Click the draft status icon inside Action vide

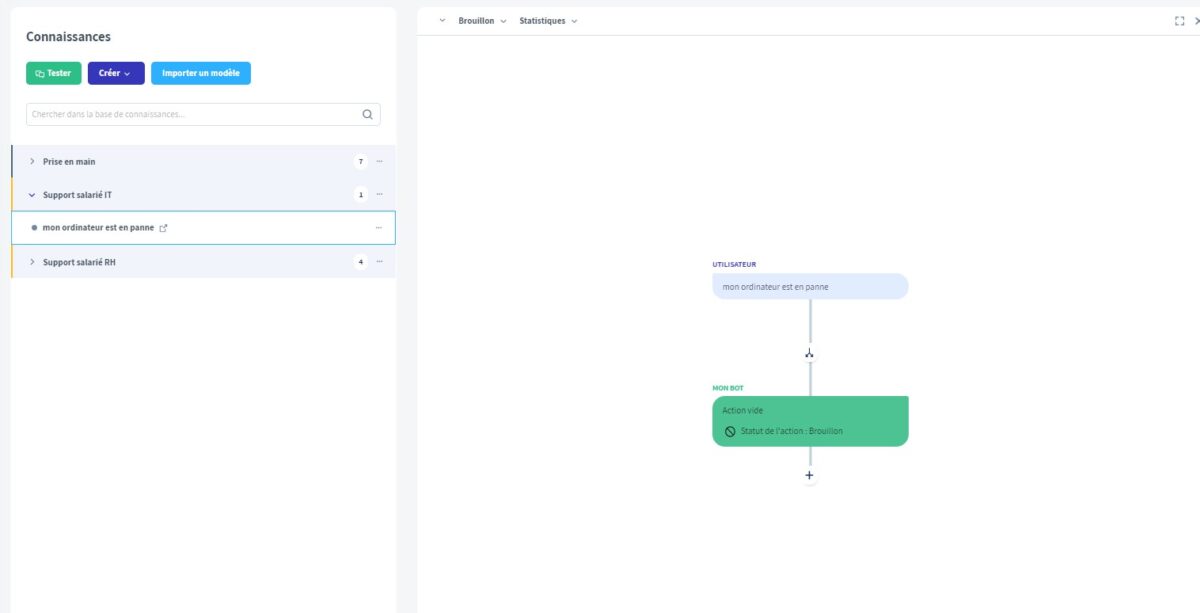pos(731,431)
